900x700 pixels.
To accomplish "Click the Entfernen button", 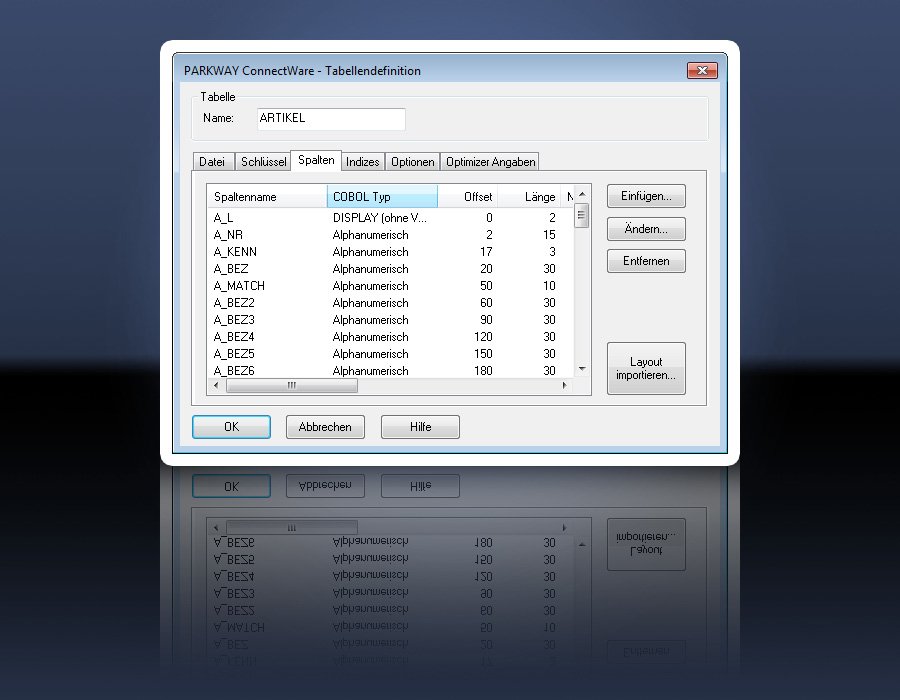I will point(646,261).
